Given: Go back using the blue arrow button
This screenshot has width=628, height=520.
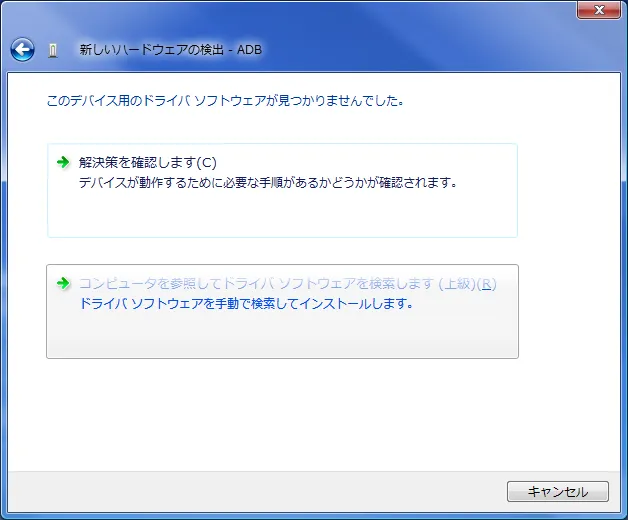Looking at the screenshot, I should click(22, 50).
